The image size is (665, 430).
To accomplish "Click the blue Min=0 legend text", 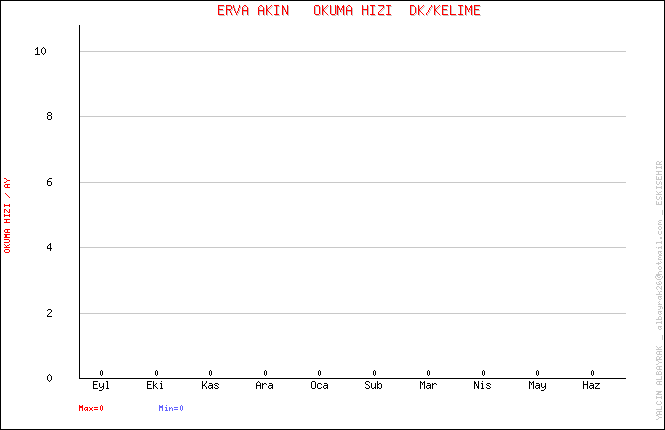I will point(171,408).
